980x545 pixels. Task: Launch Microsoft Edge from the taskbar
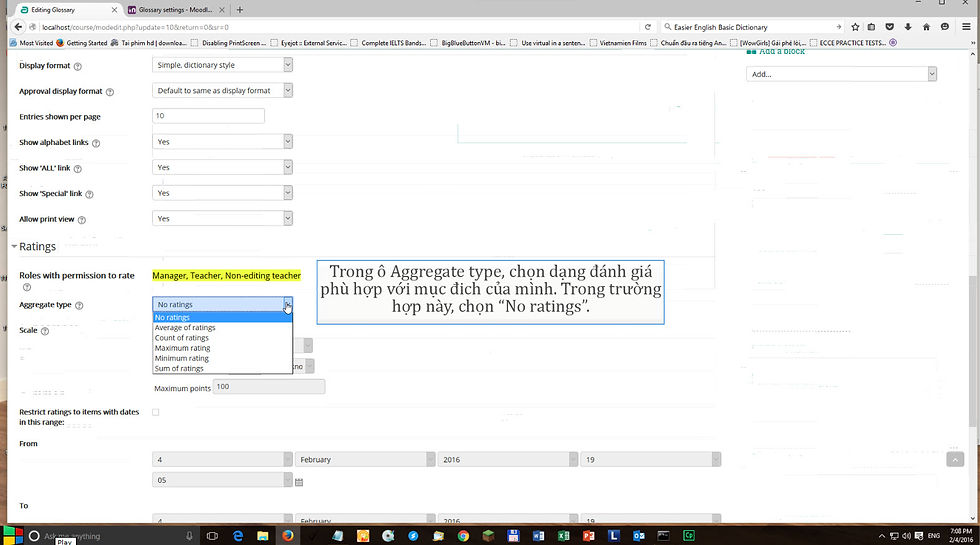(x=238, y=536)
